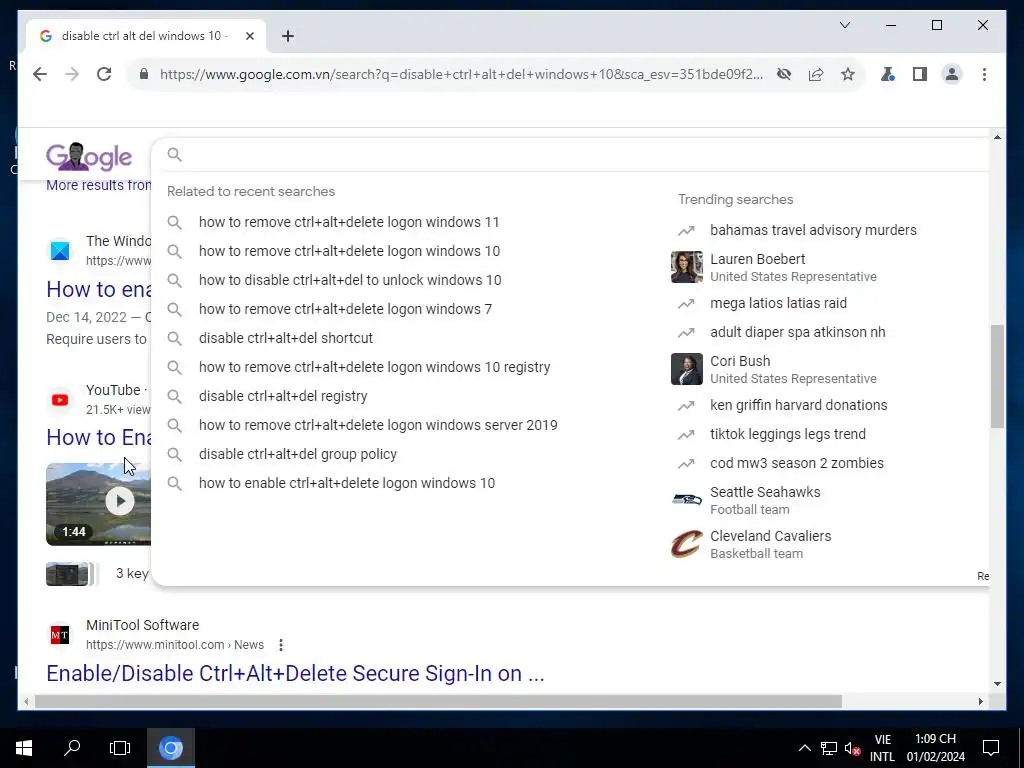Open the muted volume tray icon

pyautogui.click(x=852, y=748)
